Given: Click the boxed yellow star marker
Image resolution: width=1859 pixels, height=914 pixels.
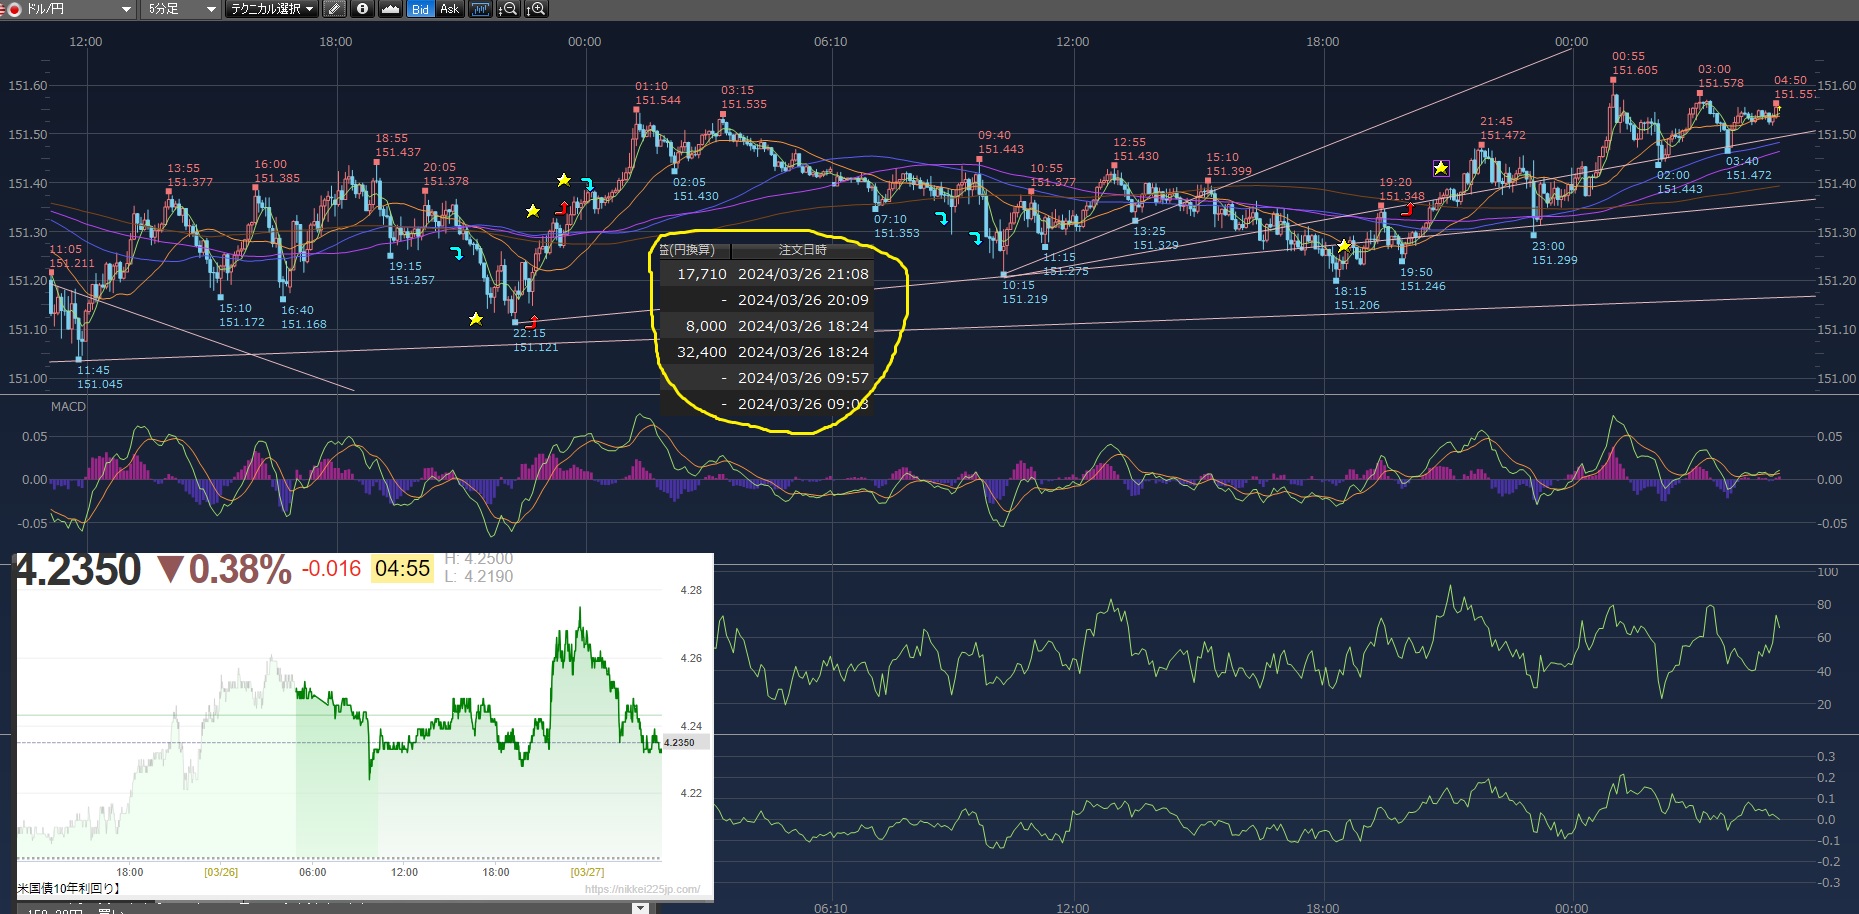Looking at the screenshot, I should 1441,168.
